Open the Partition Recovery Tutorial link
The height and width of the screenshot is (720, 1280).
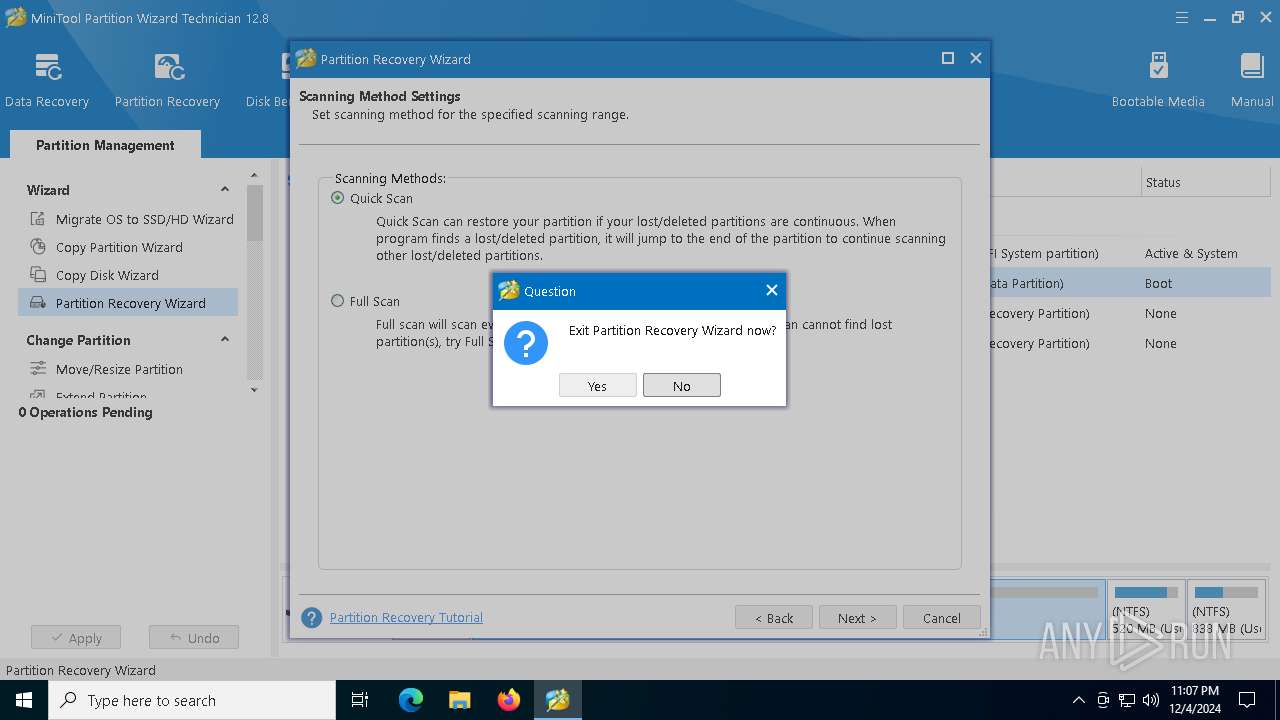coord(406,617)
